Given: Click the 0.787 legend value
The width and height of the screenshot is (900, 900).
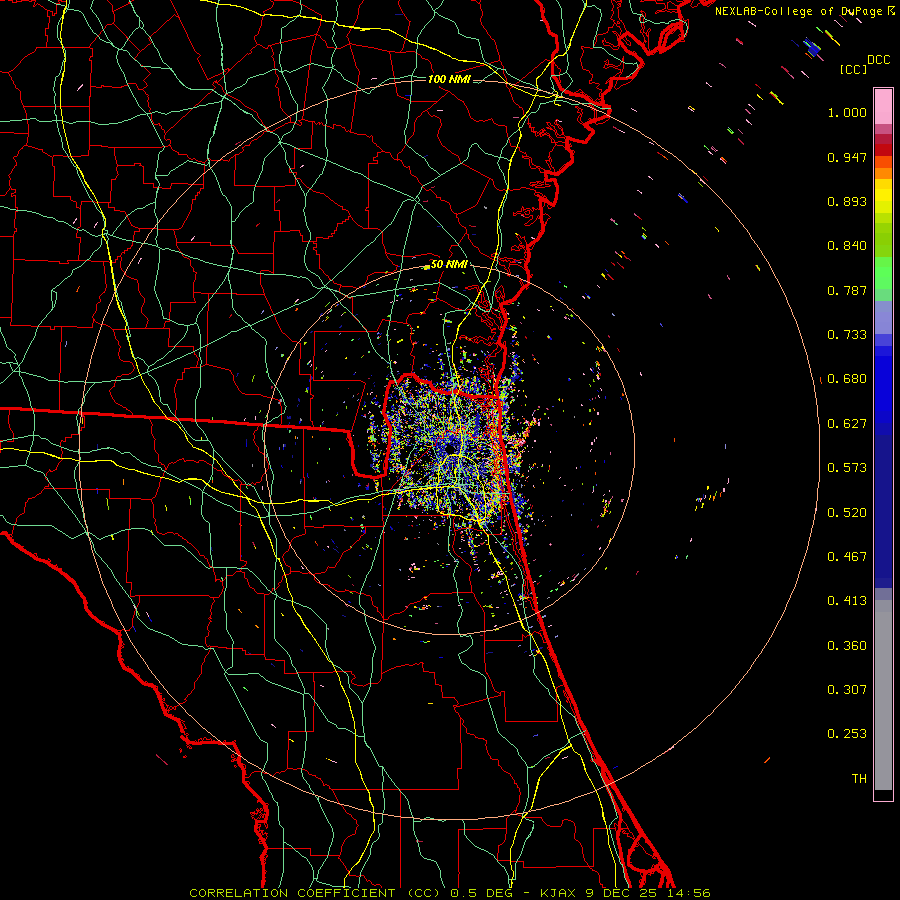Looking at the screenshot, I should 847,290.
